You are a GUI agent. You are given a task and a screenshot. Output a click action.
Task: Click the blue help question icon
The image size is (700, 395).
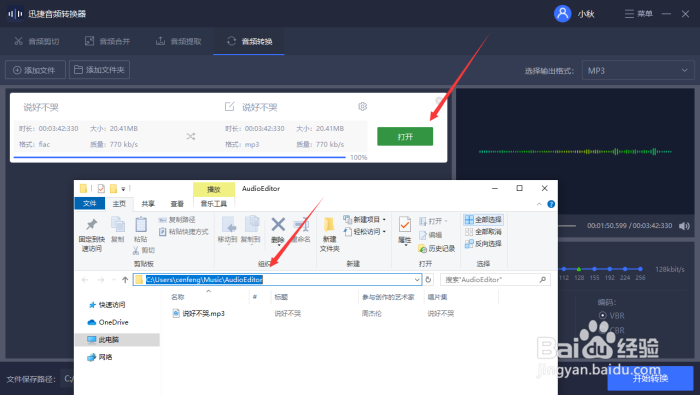pyautogui.click(x=551, y=204)
